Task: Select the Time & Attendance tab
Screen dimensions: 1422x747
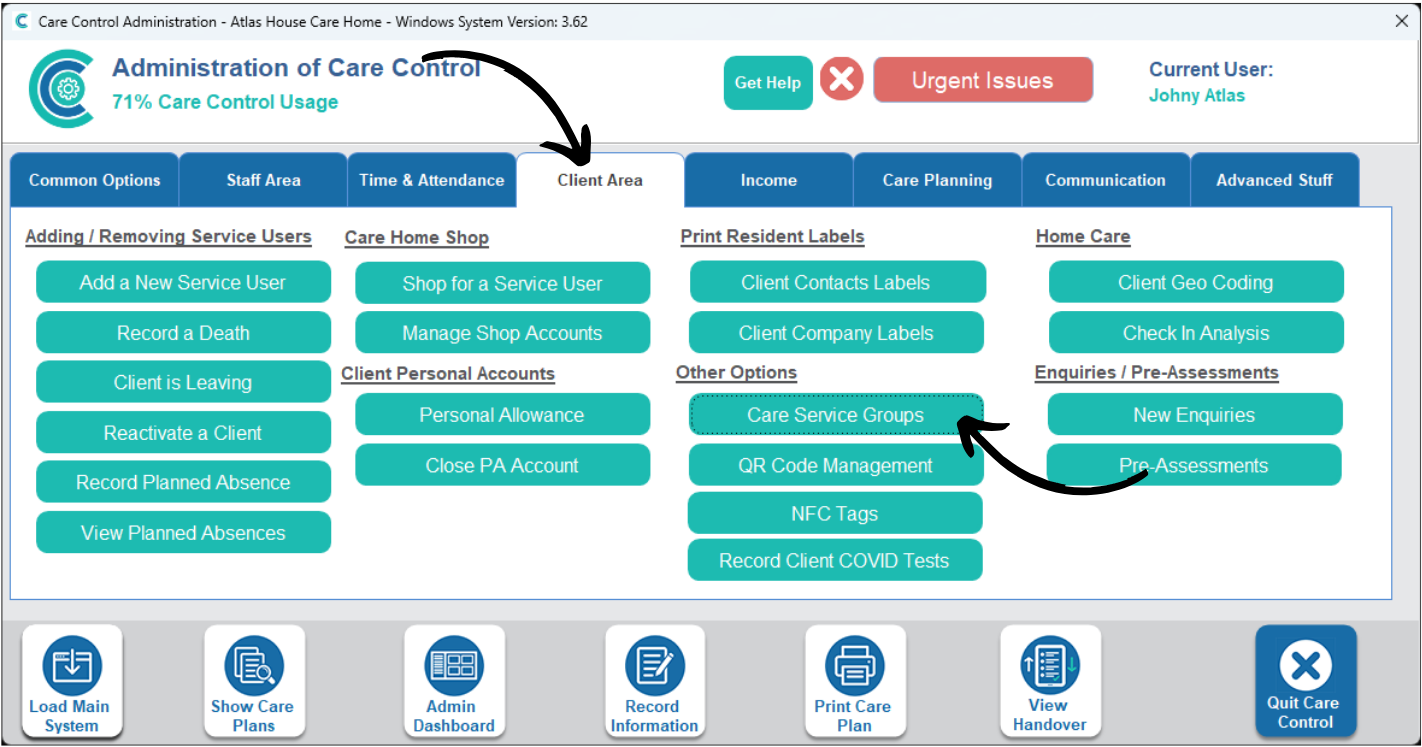Action: [432, 180]
